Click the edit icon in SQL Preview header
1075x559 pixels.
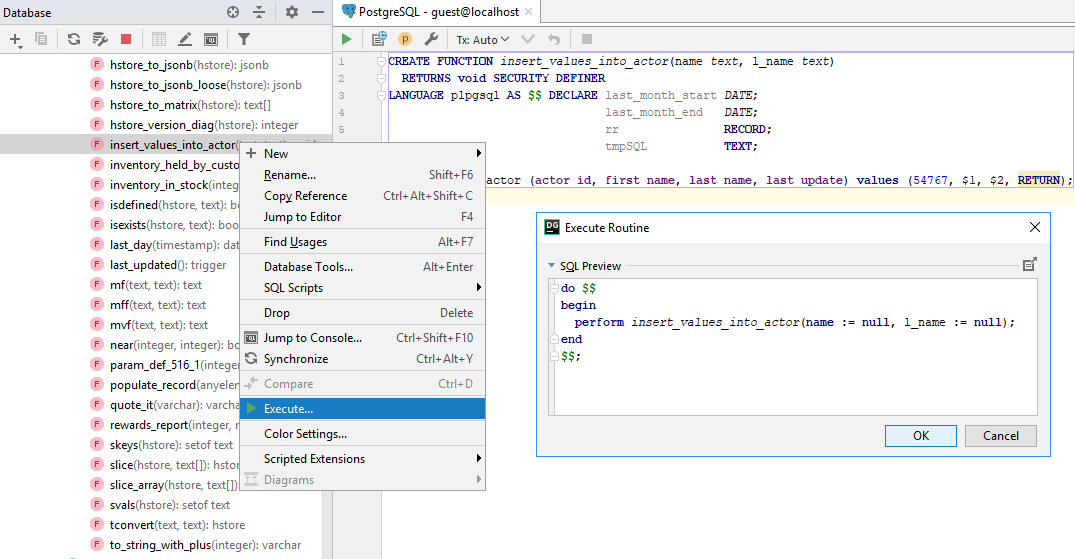click(x=1029, y=265)
